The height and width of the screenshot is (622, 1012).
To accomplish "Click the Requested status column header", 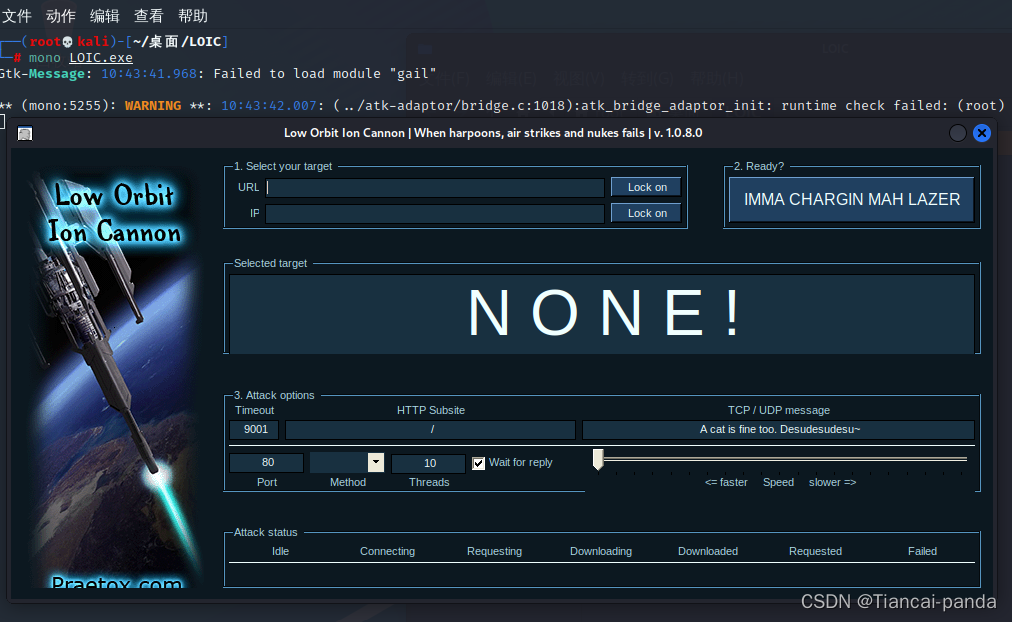I will 815,552.
